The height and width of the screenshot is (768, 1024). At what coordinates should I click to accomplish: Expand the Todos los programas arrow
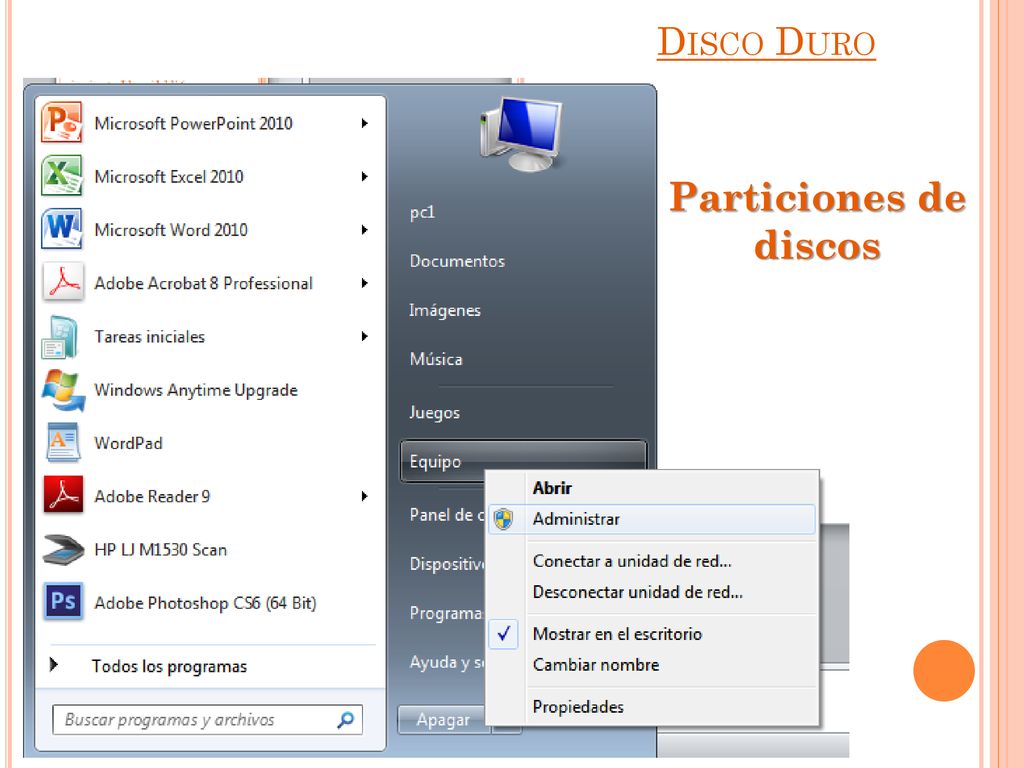tap(54, 665)
